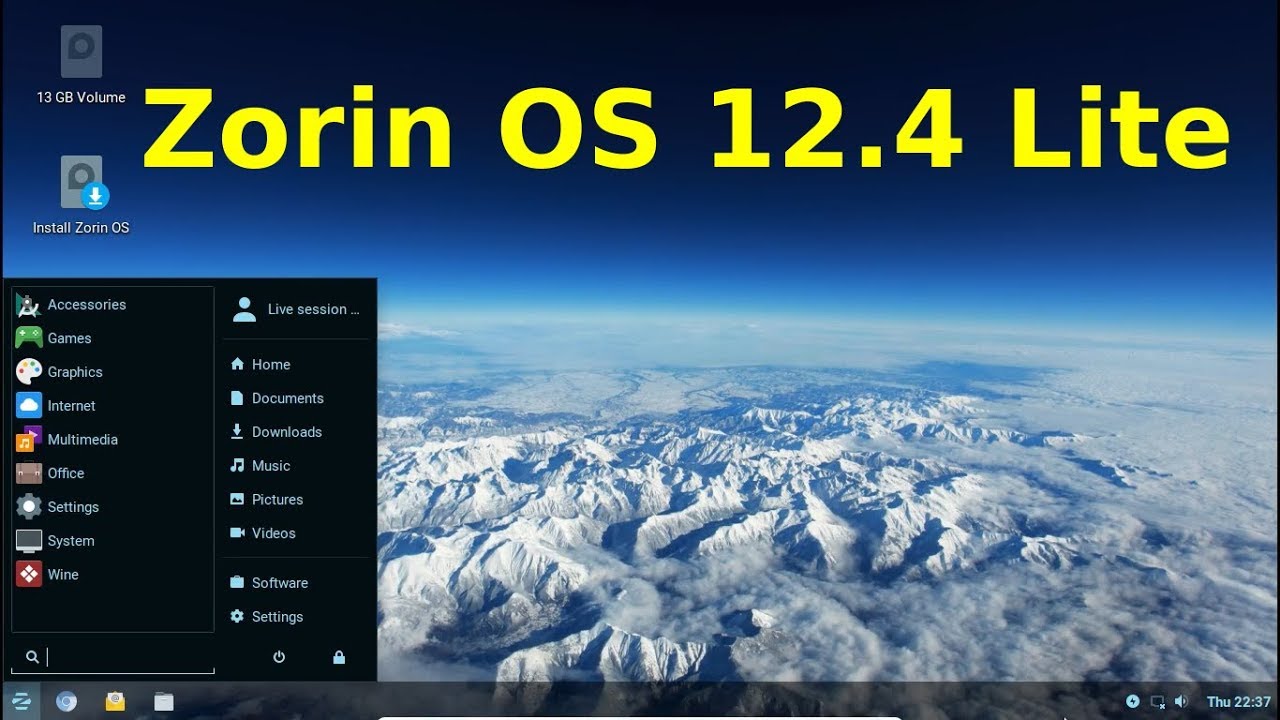Click the search magnifier icon in menu
The width and height of the screenshot is (1280, 720).
click(32, 657)
